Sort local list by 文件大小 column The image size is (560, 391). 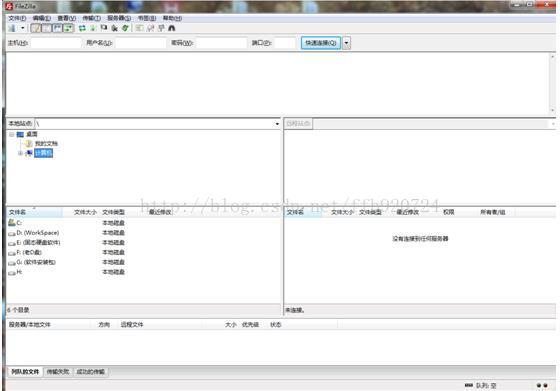coord(85,212)
